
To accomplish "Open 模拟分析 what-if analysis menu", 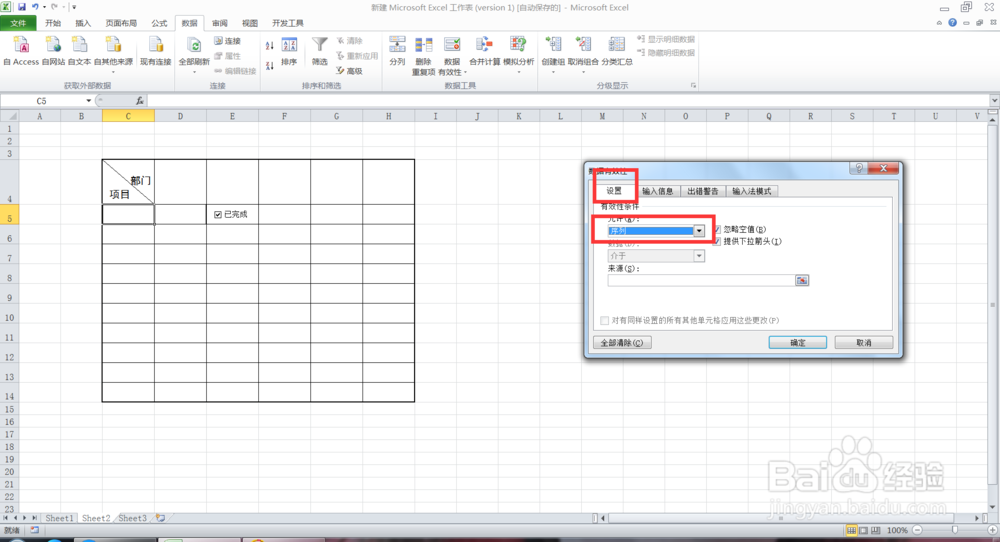I will (x=518, y=54).
